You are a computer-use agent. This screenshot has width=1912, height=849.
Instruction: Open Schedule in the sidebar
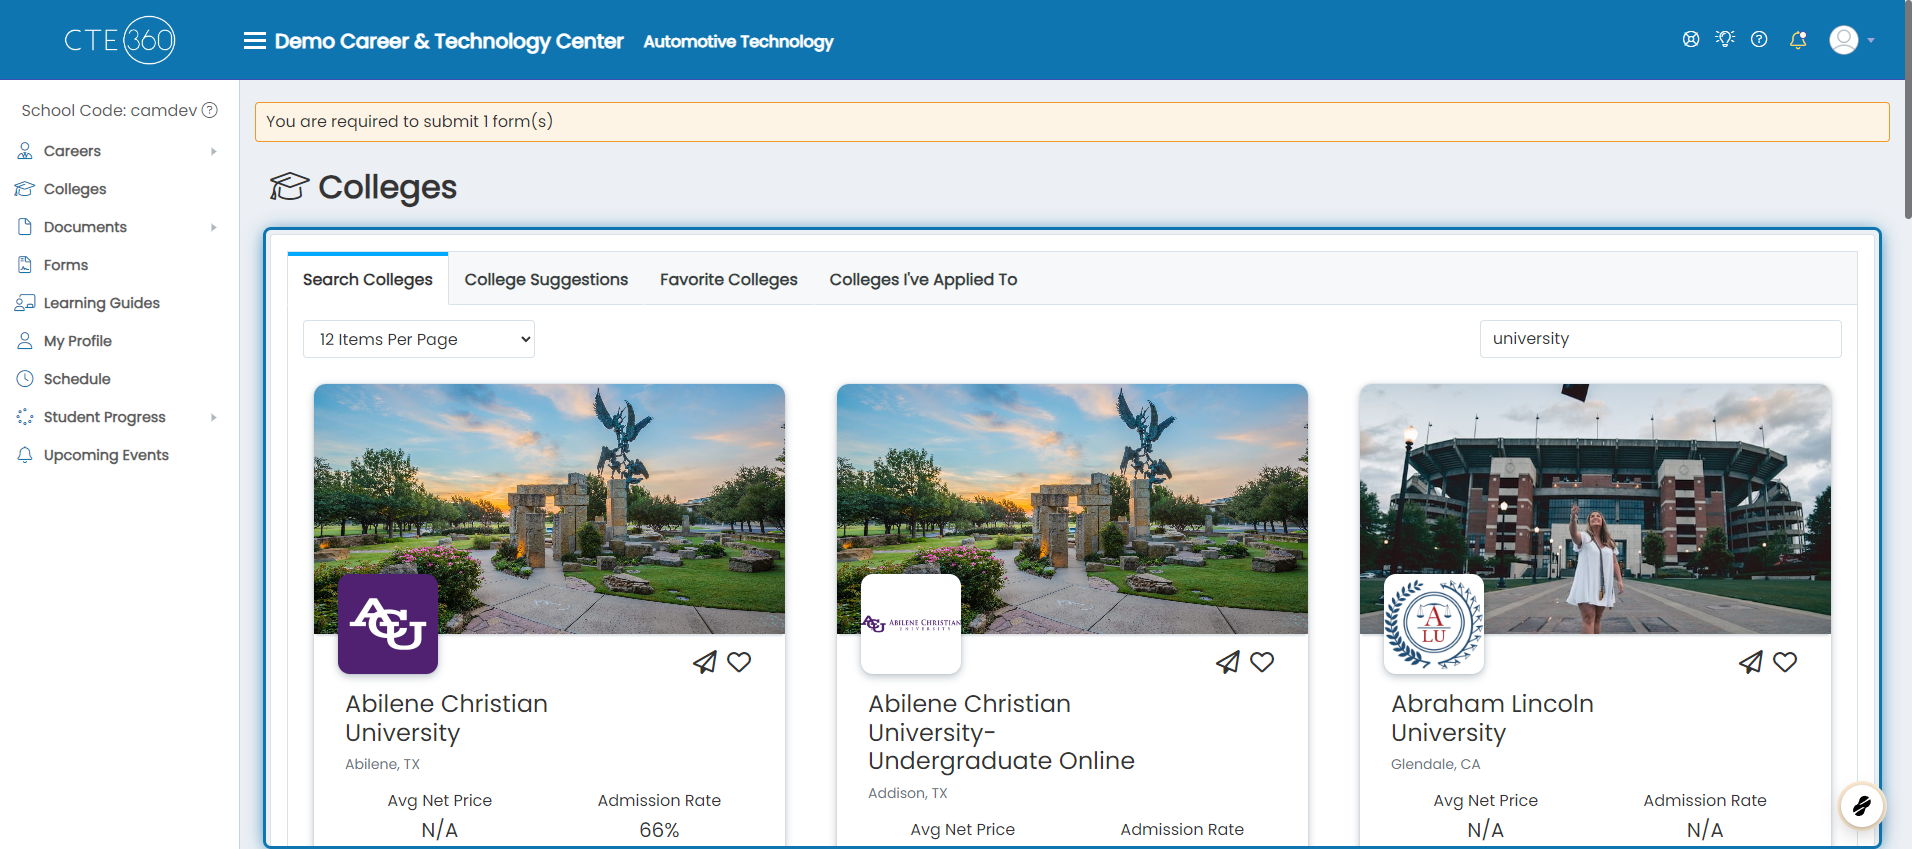click(x=77, y=379)
